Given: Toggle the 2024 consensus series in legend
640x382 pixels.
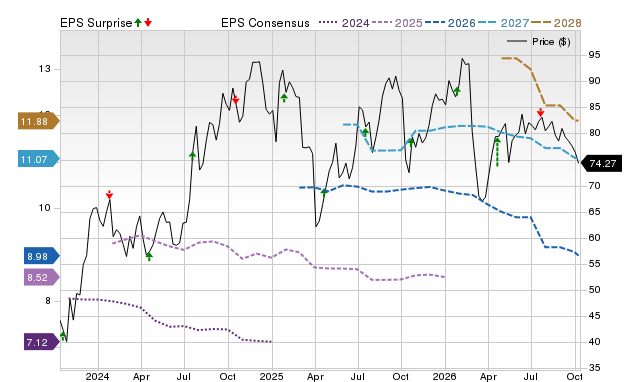Looking at the screenshot, I should [x=344, y=23].
